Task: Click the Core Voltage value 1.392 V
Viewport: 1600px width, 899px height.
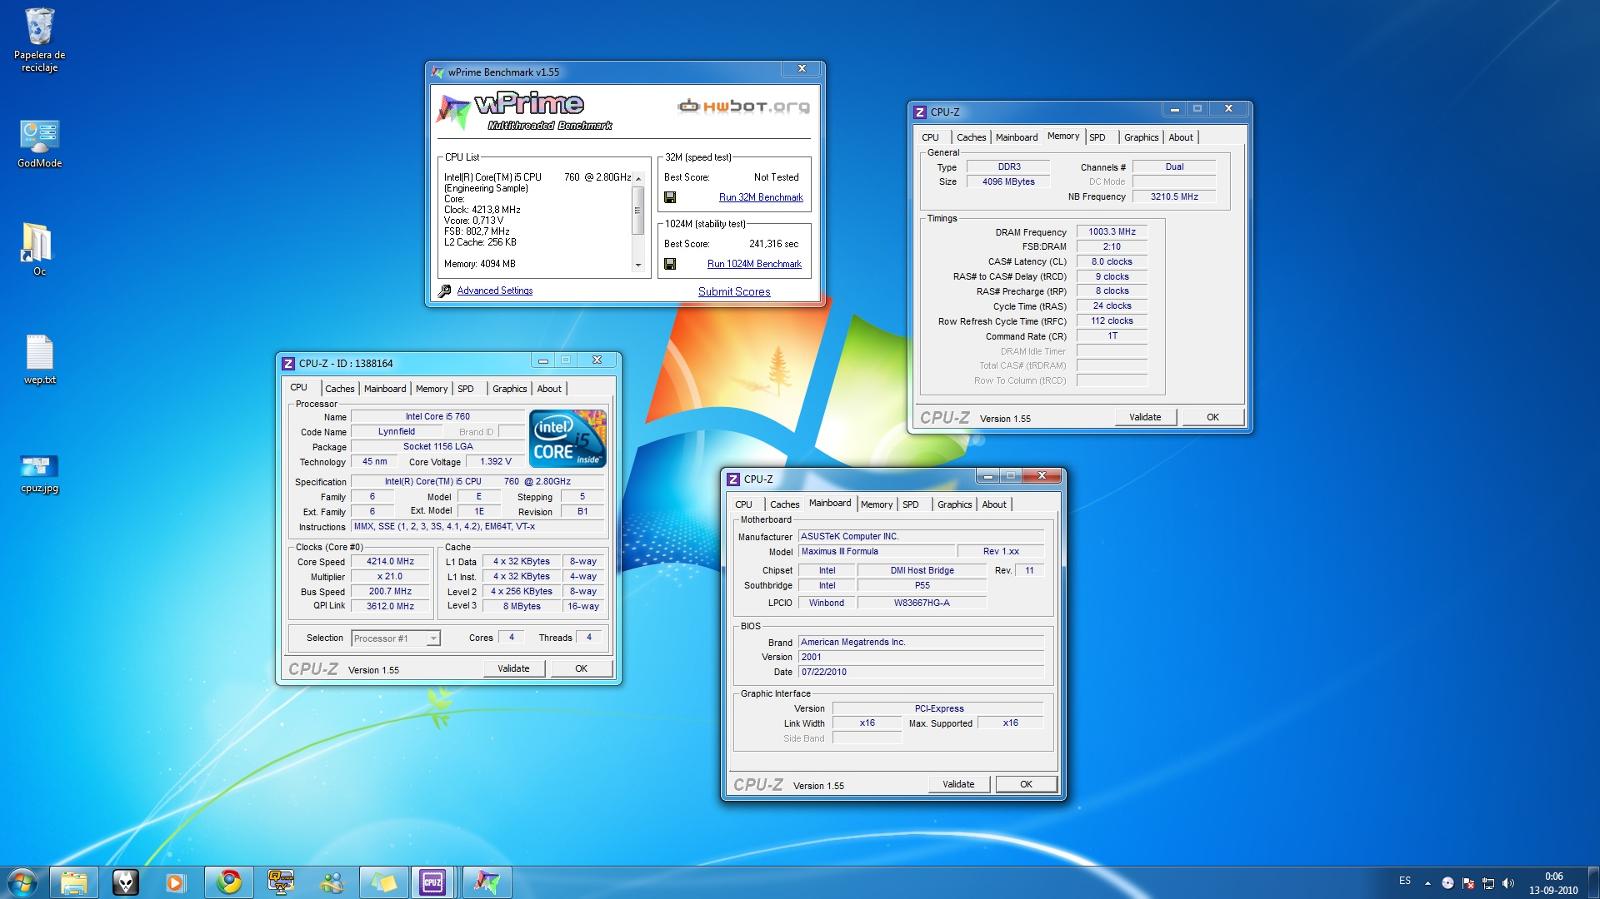Action: pos(495,462)
